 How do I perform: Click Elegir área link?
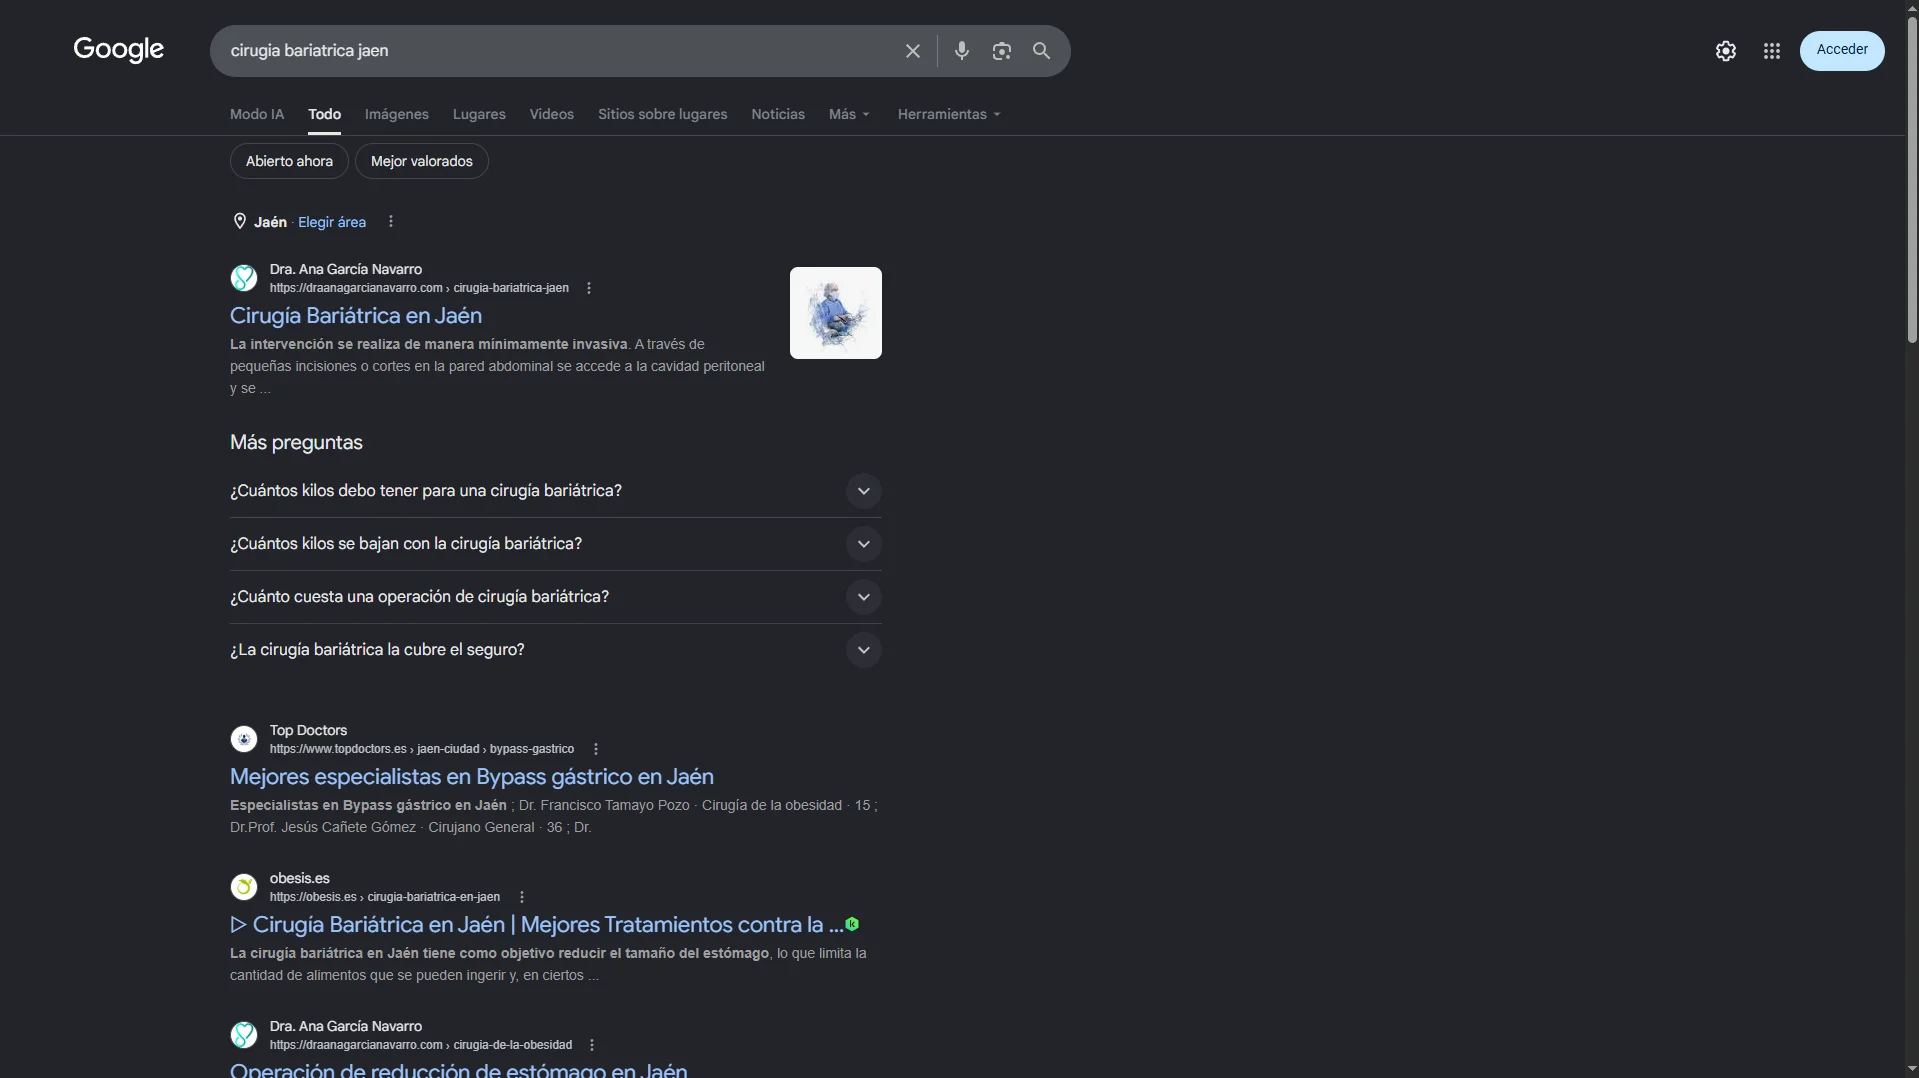tap(332, 222)
